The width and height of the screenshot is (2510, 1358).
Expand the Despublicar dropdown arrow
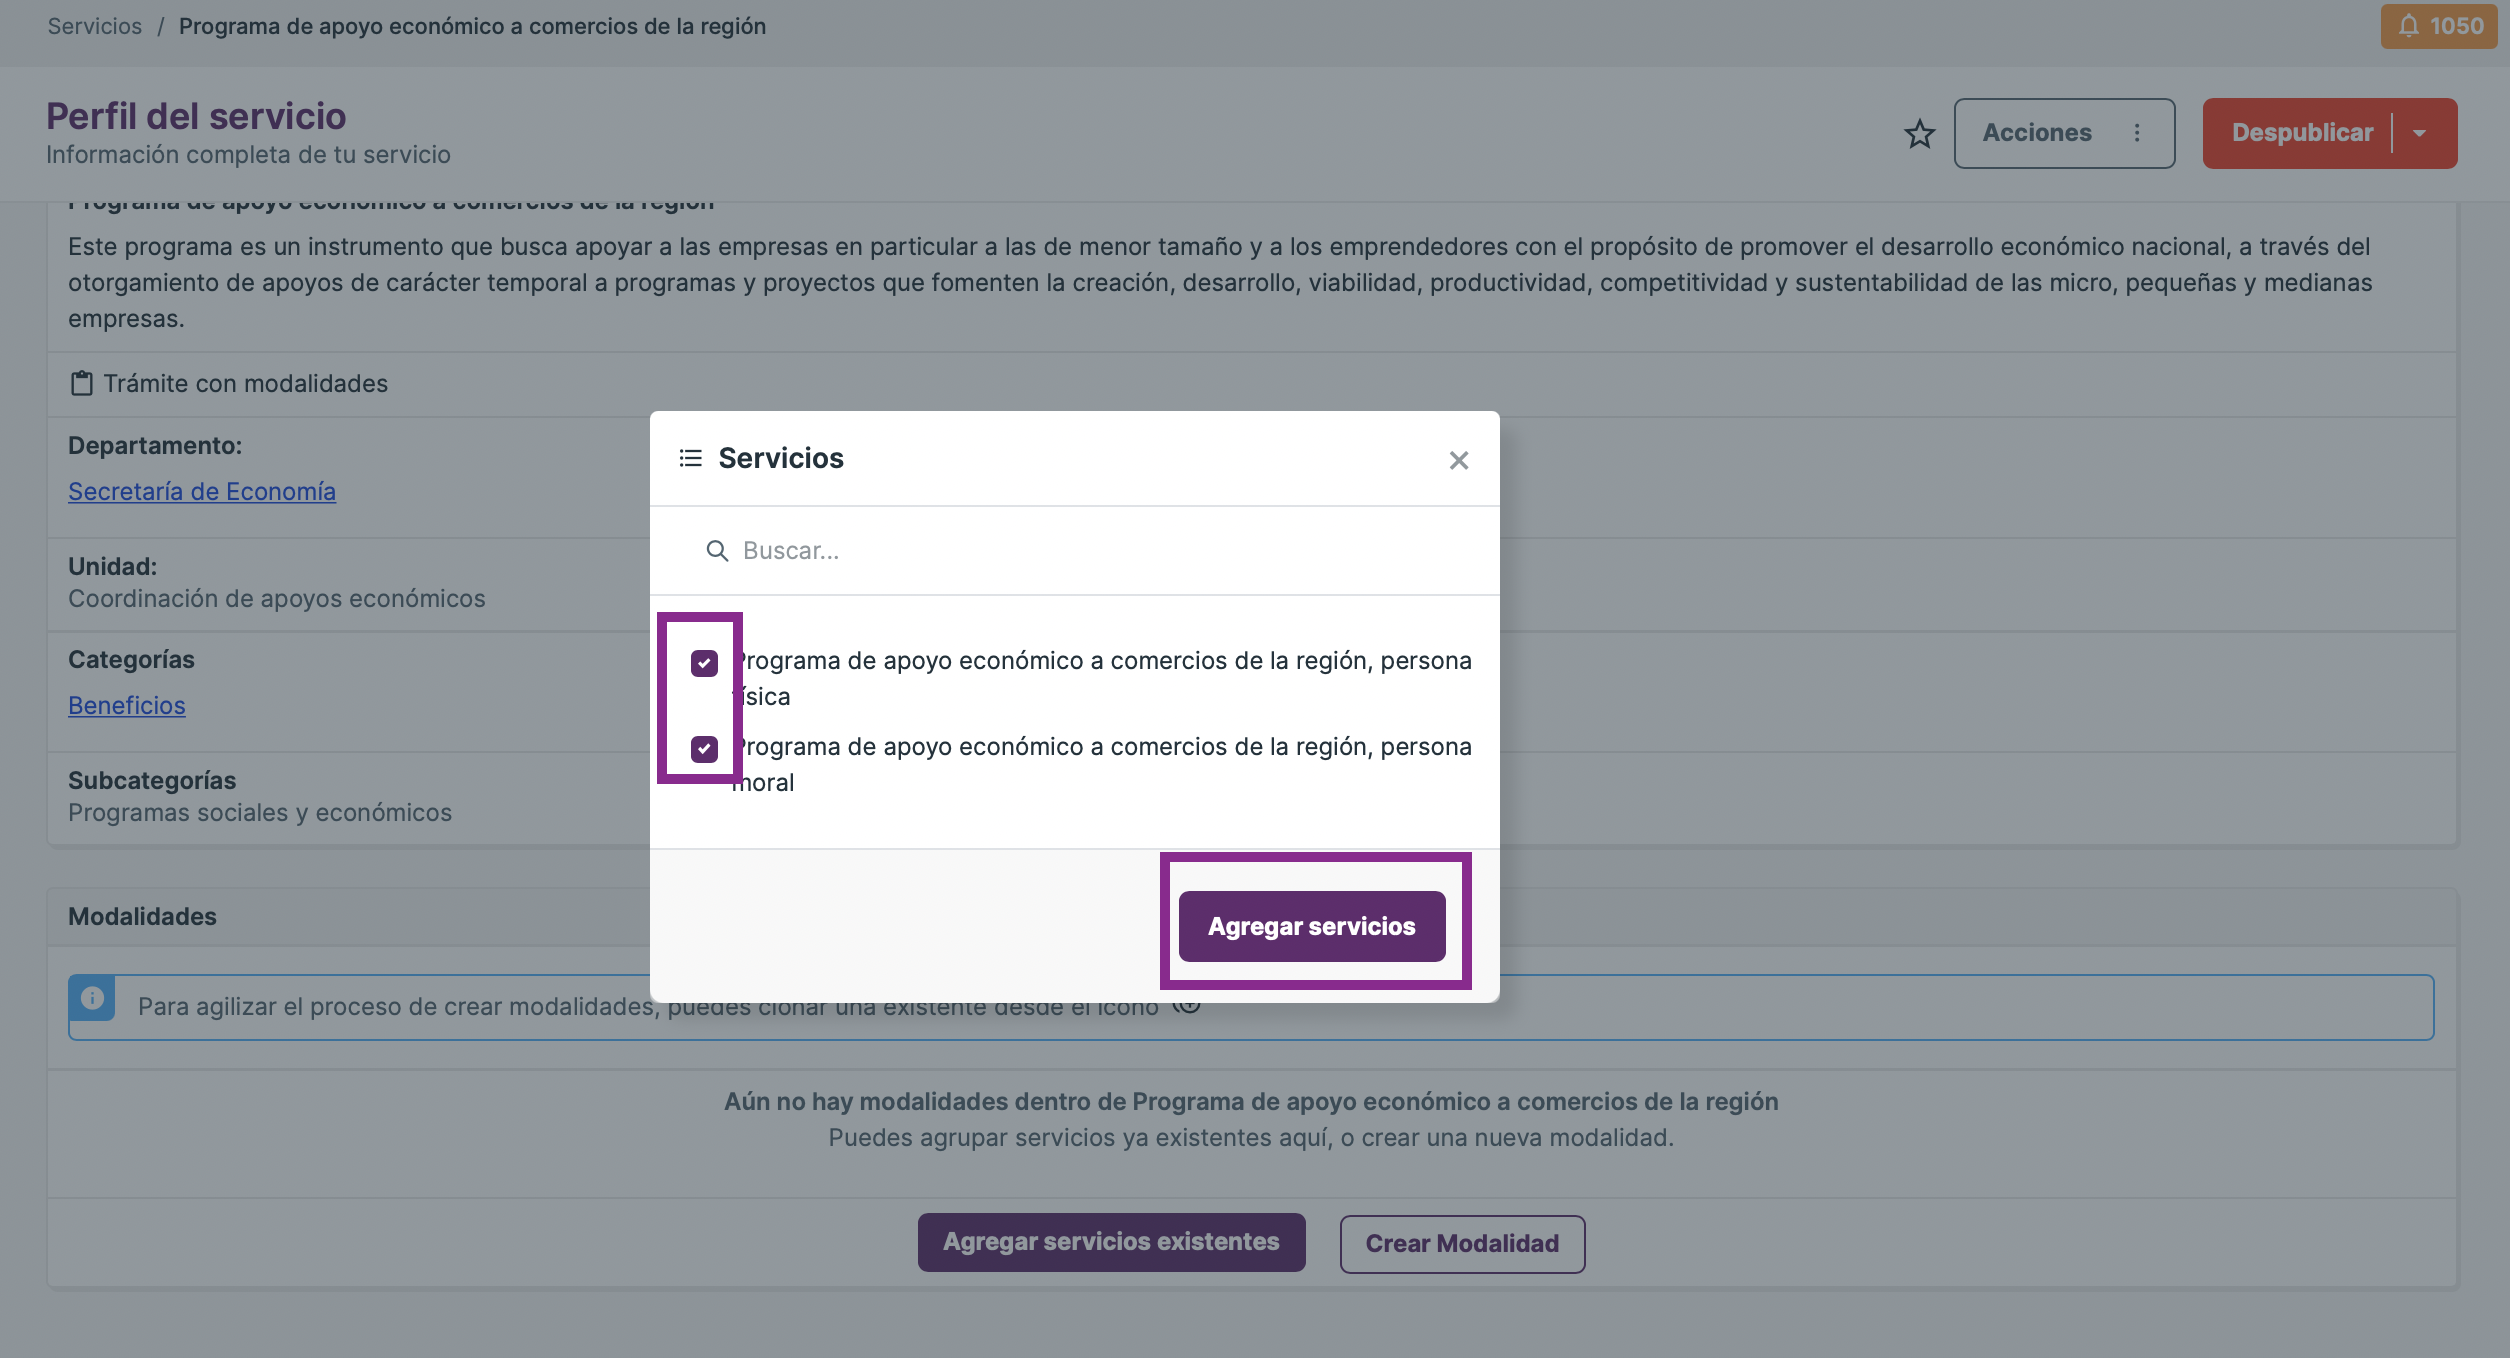(2420, 133)
